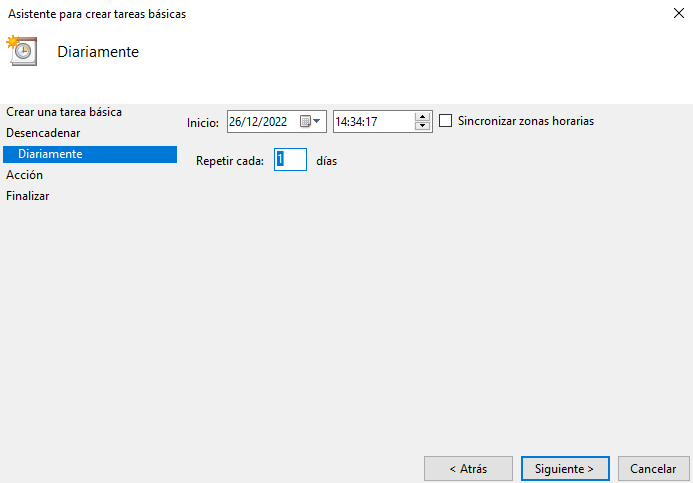Click the Inicio label

coord(203,122)
